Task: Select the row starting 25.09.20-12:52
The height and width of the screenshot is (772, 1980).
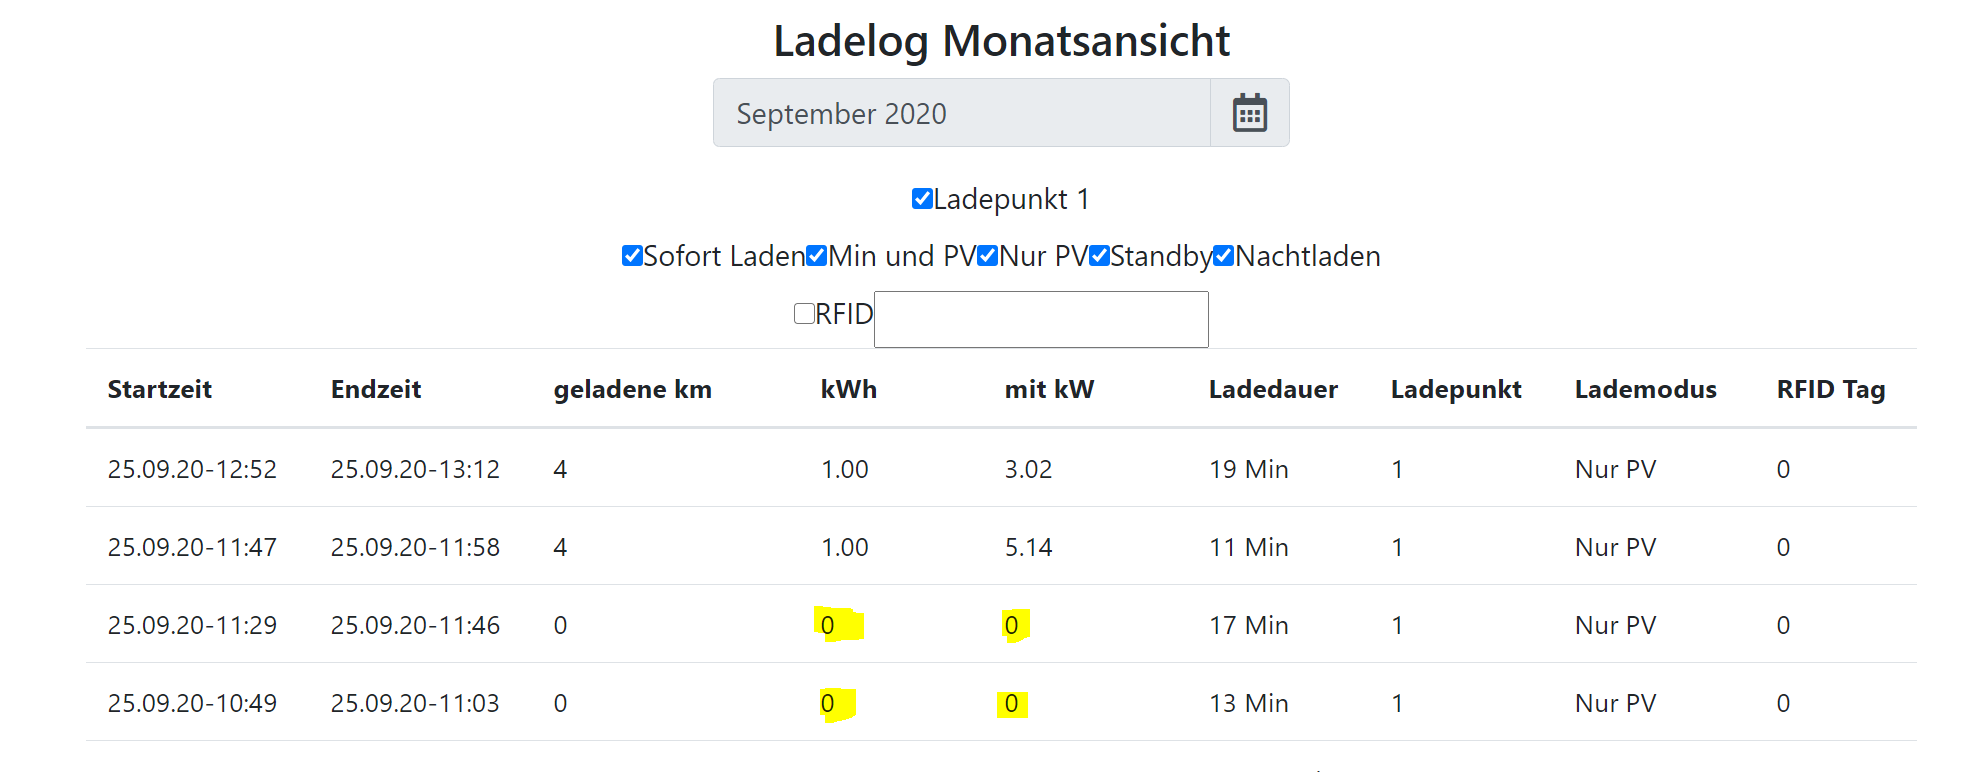Action: pyautogui.click(x=192, y=469)
